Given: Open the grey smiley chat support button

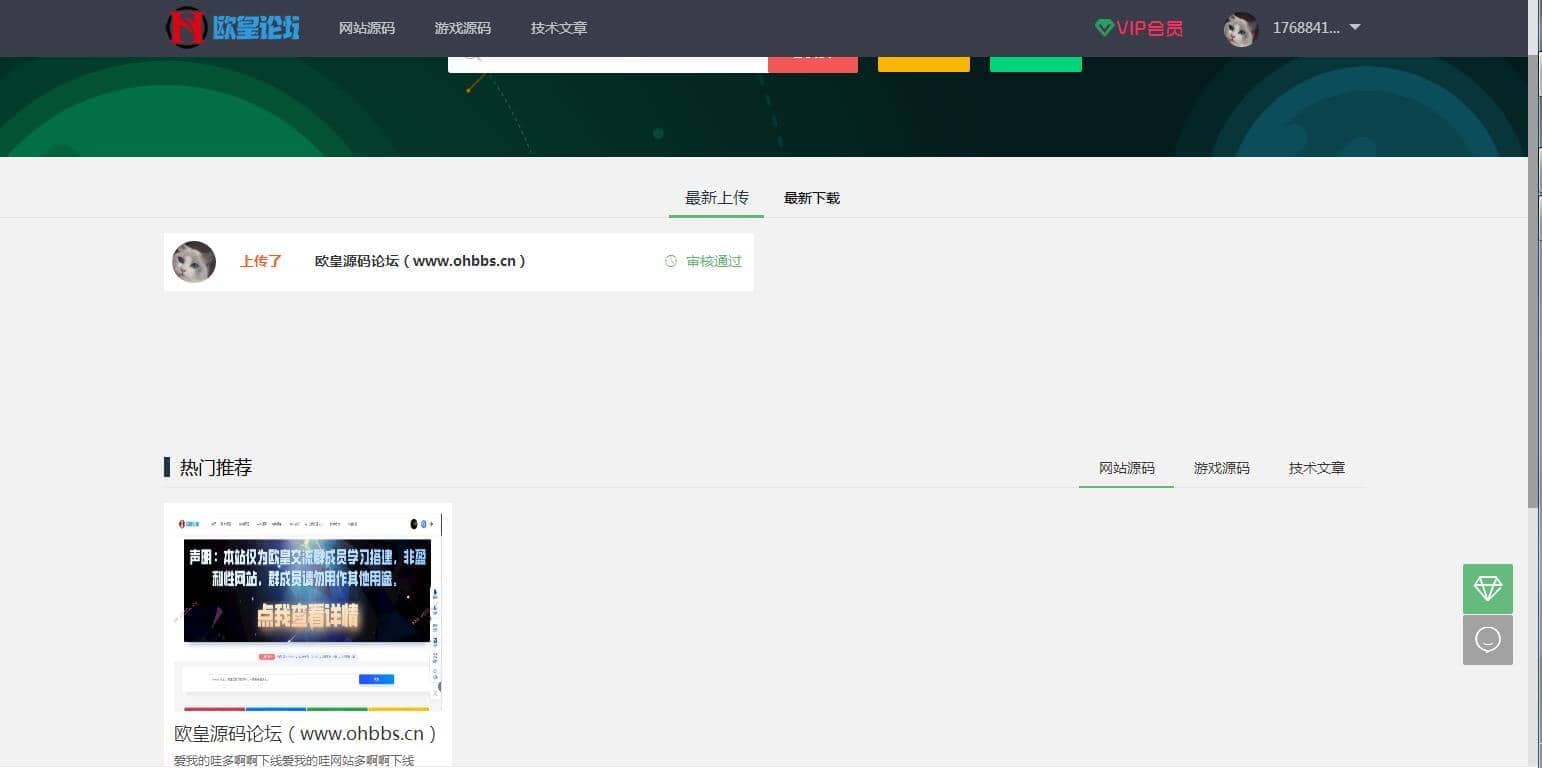Looking at the screenshot, I should (x=1487, y=640).
